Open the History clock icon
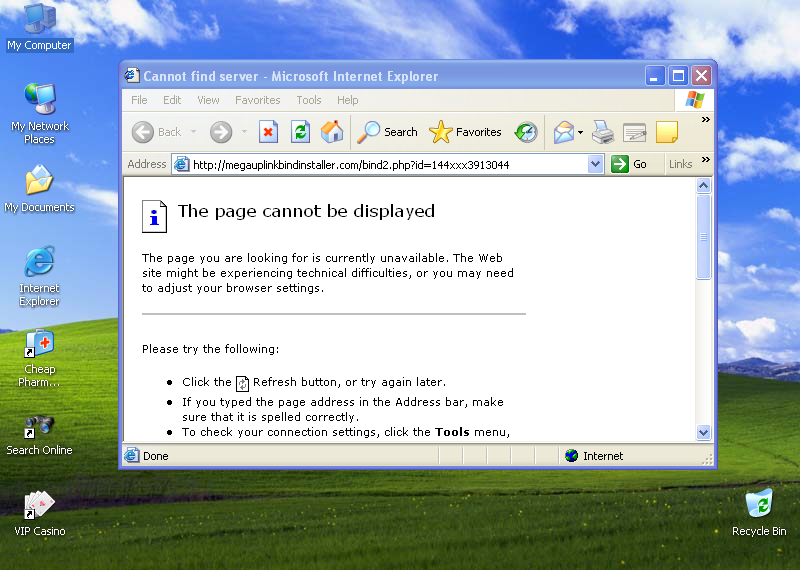Screen dimensions: 800x570 pos(526,132)
